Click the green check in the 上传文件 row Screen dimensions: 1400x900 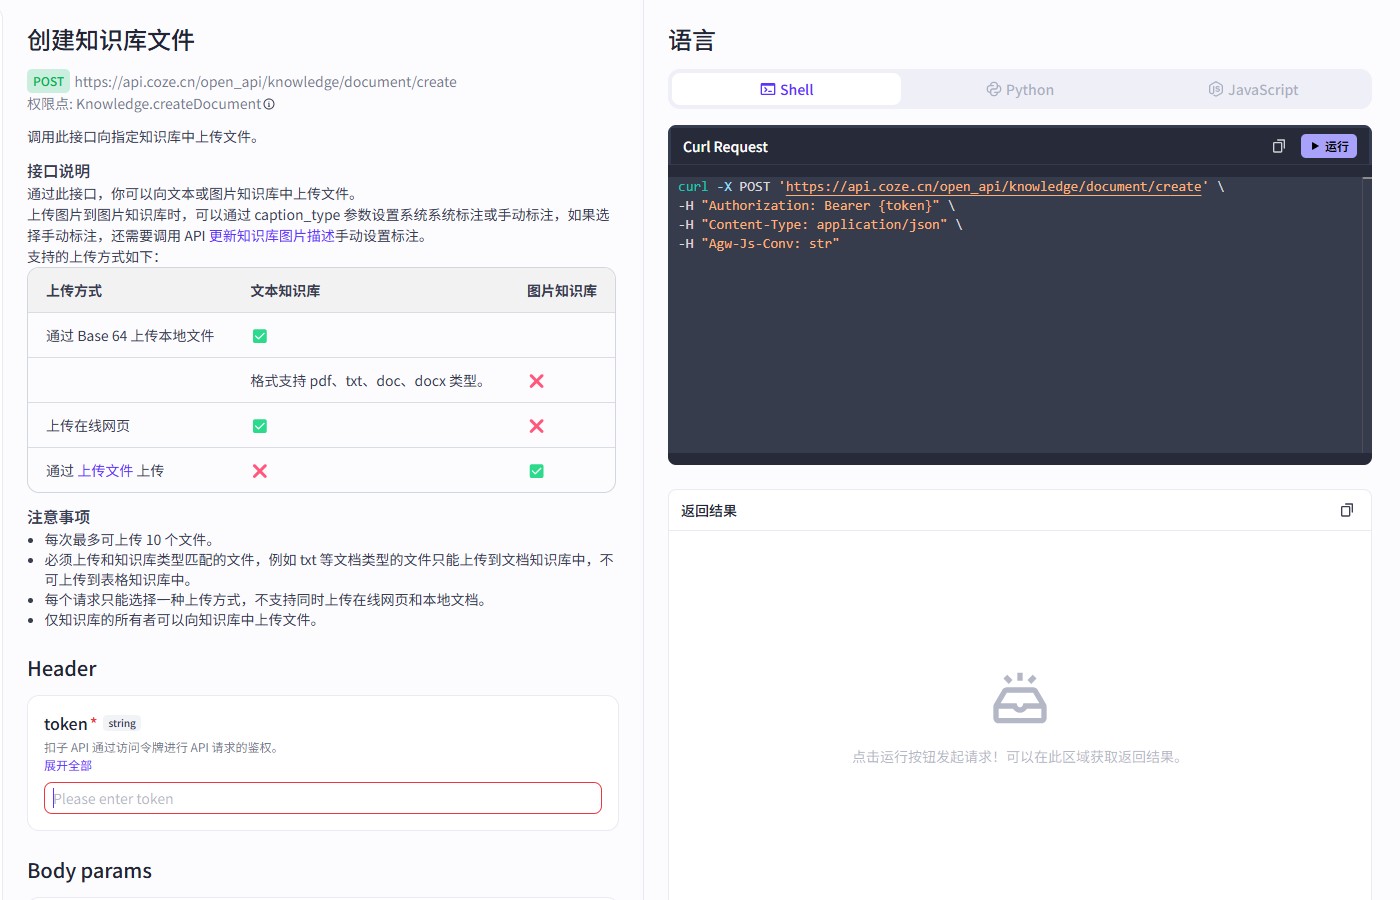[x=537, y=471]
